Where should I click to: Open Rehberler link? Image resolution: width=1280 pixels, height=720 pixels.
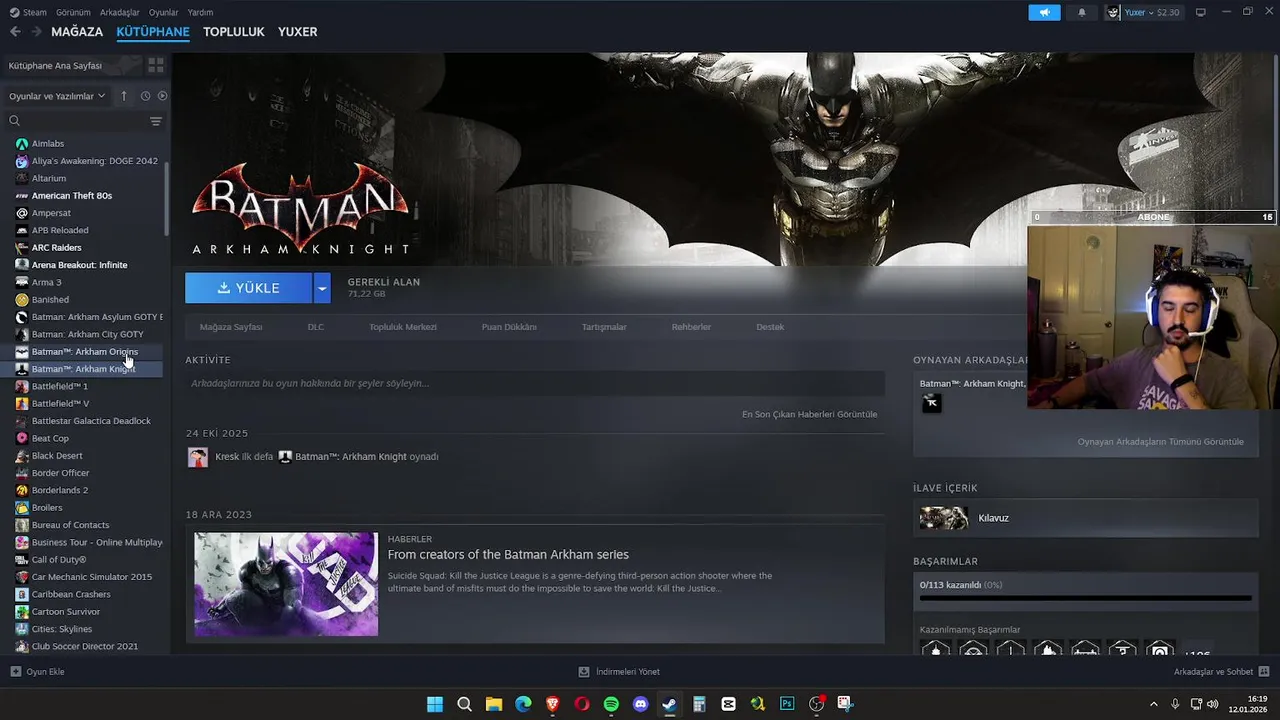coord(691,327)
